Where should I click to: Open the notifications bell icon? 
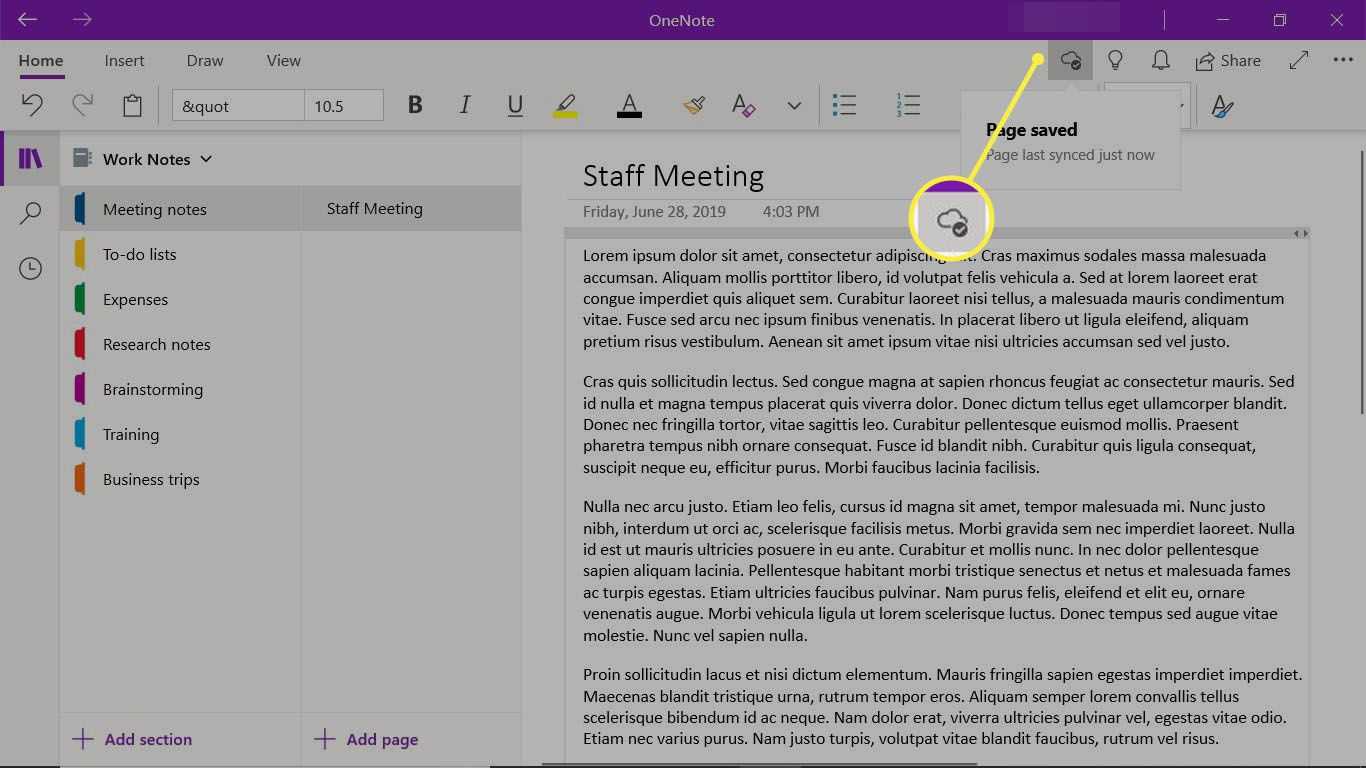coord(1160,61)
